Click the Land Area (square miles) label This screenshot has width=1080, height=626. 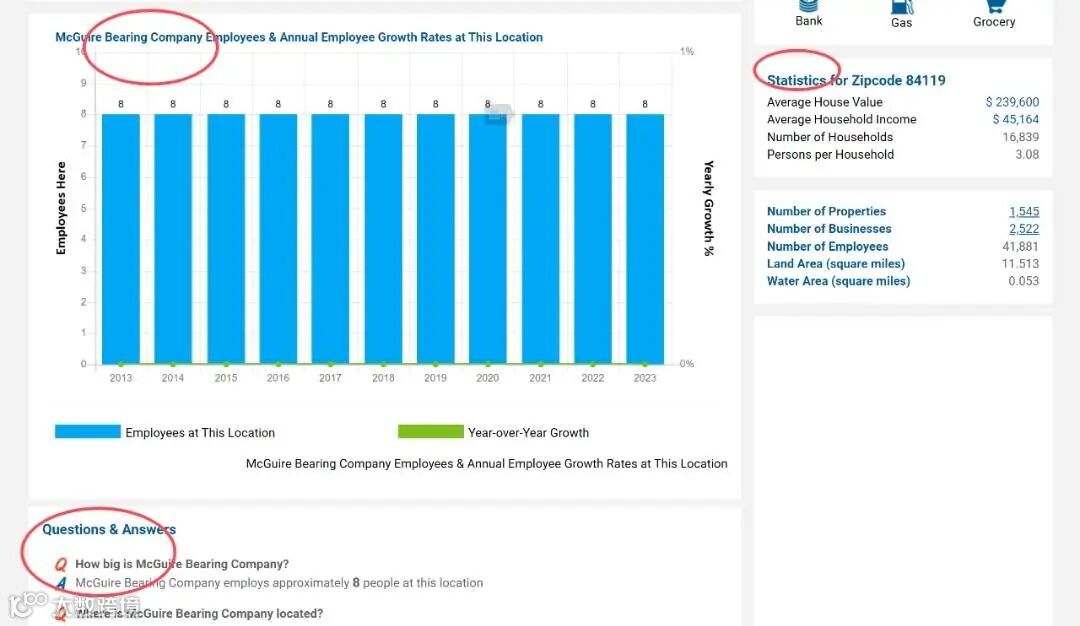836,264
